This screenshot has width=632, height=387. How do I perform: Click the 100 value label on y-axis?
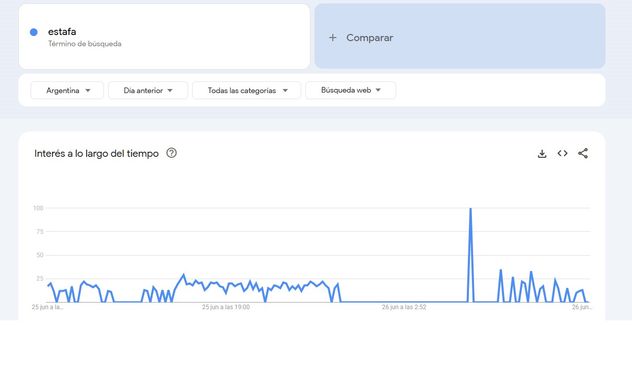pos(38,208)
